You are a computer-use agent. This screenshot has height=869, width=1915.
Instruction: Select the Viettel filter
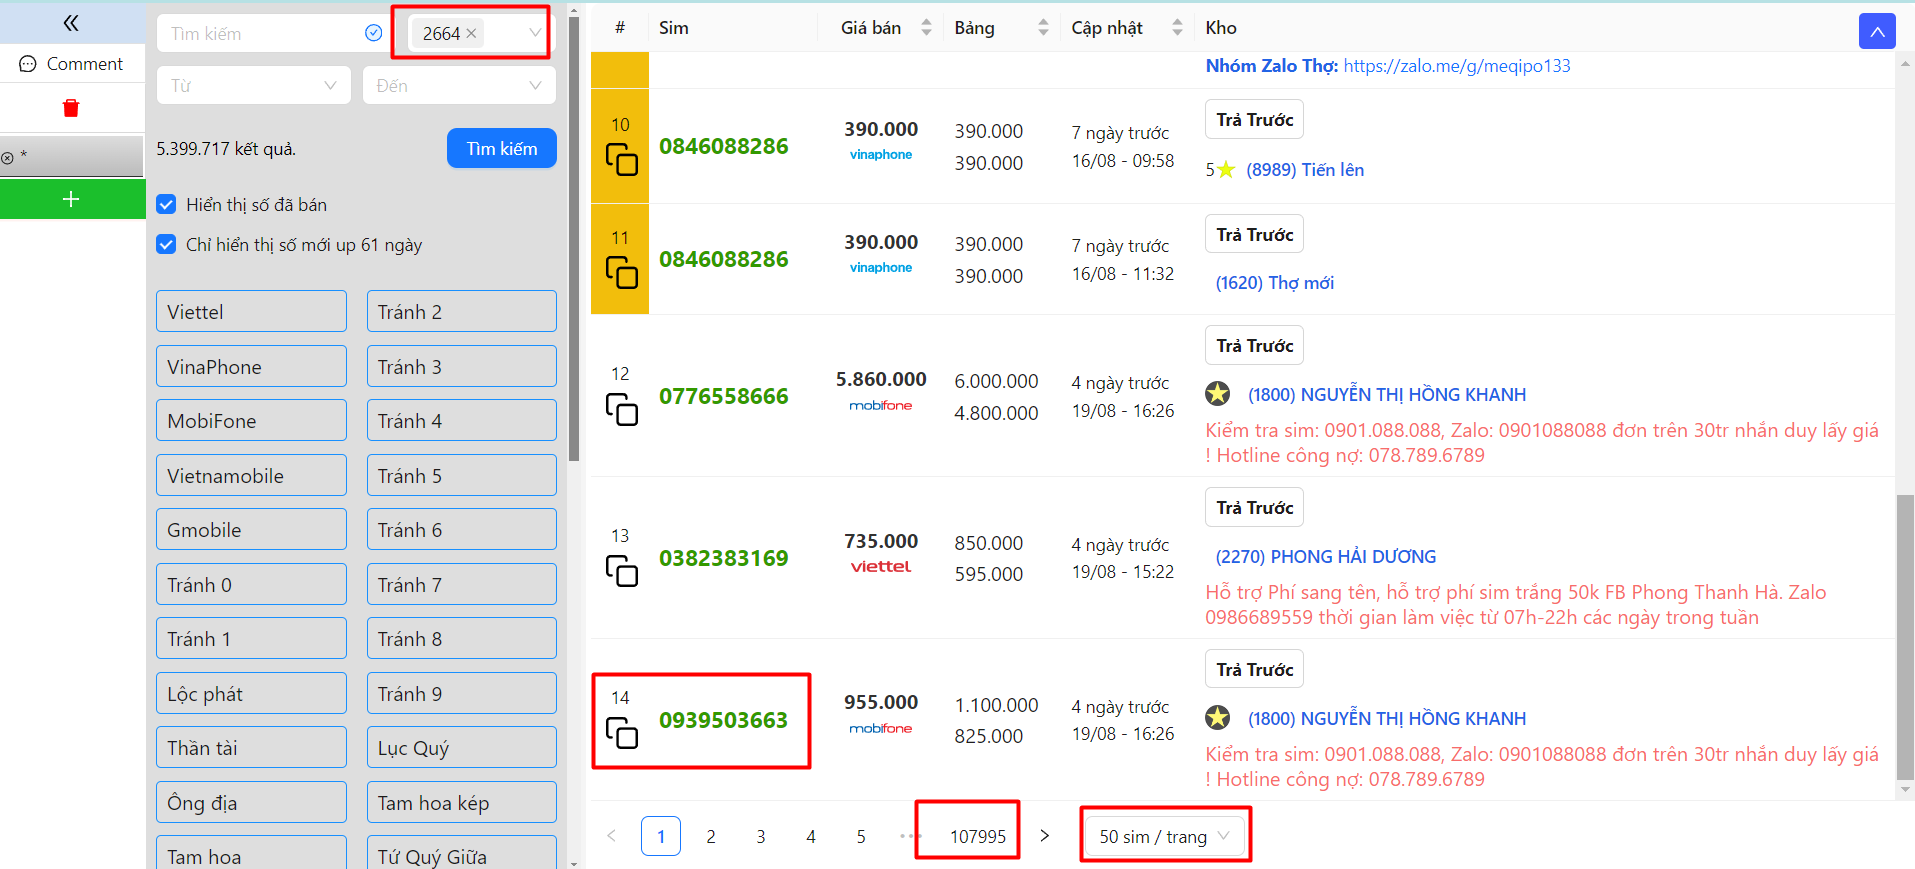point(251,311)
